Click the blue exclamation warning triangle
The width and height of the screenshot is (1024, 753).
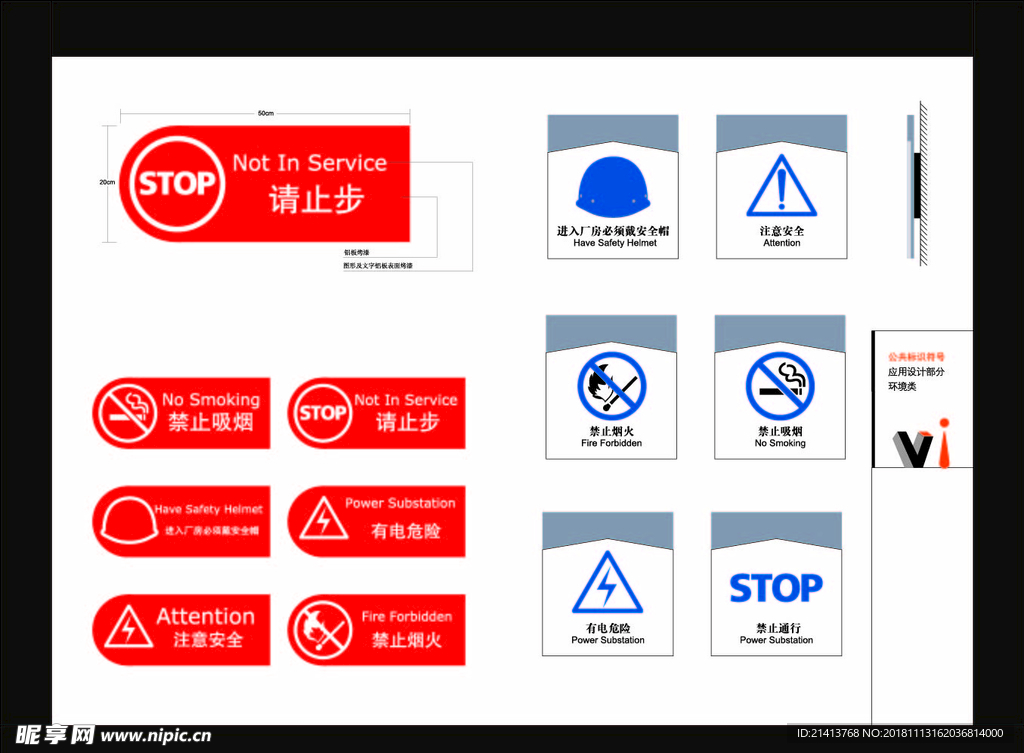[x=781, y=187]
